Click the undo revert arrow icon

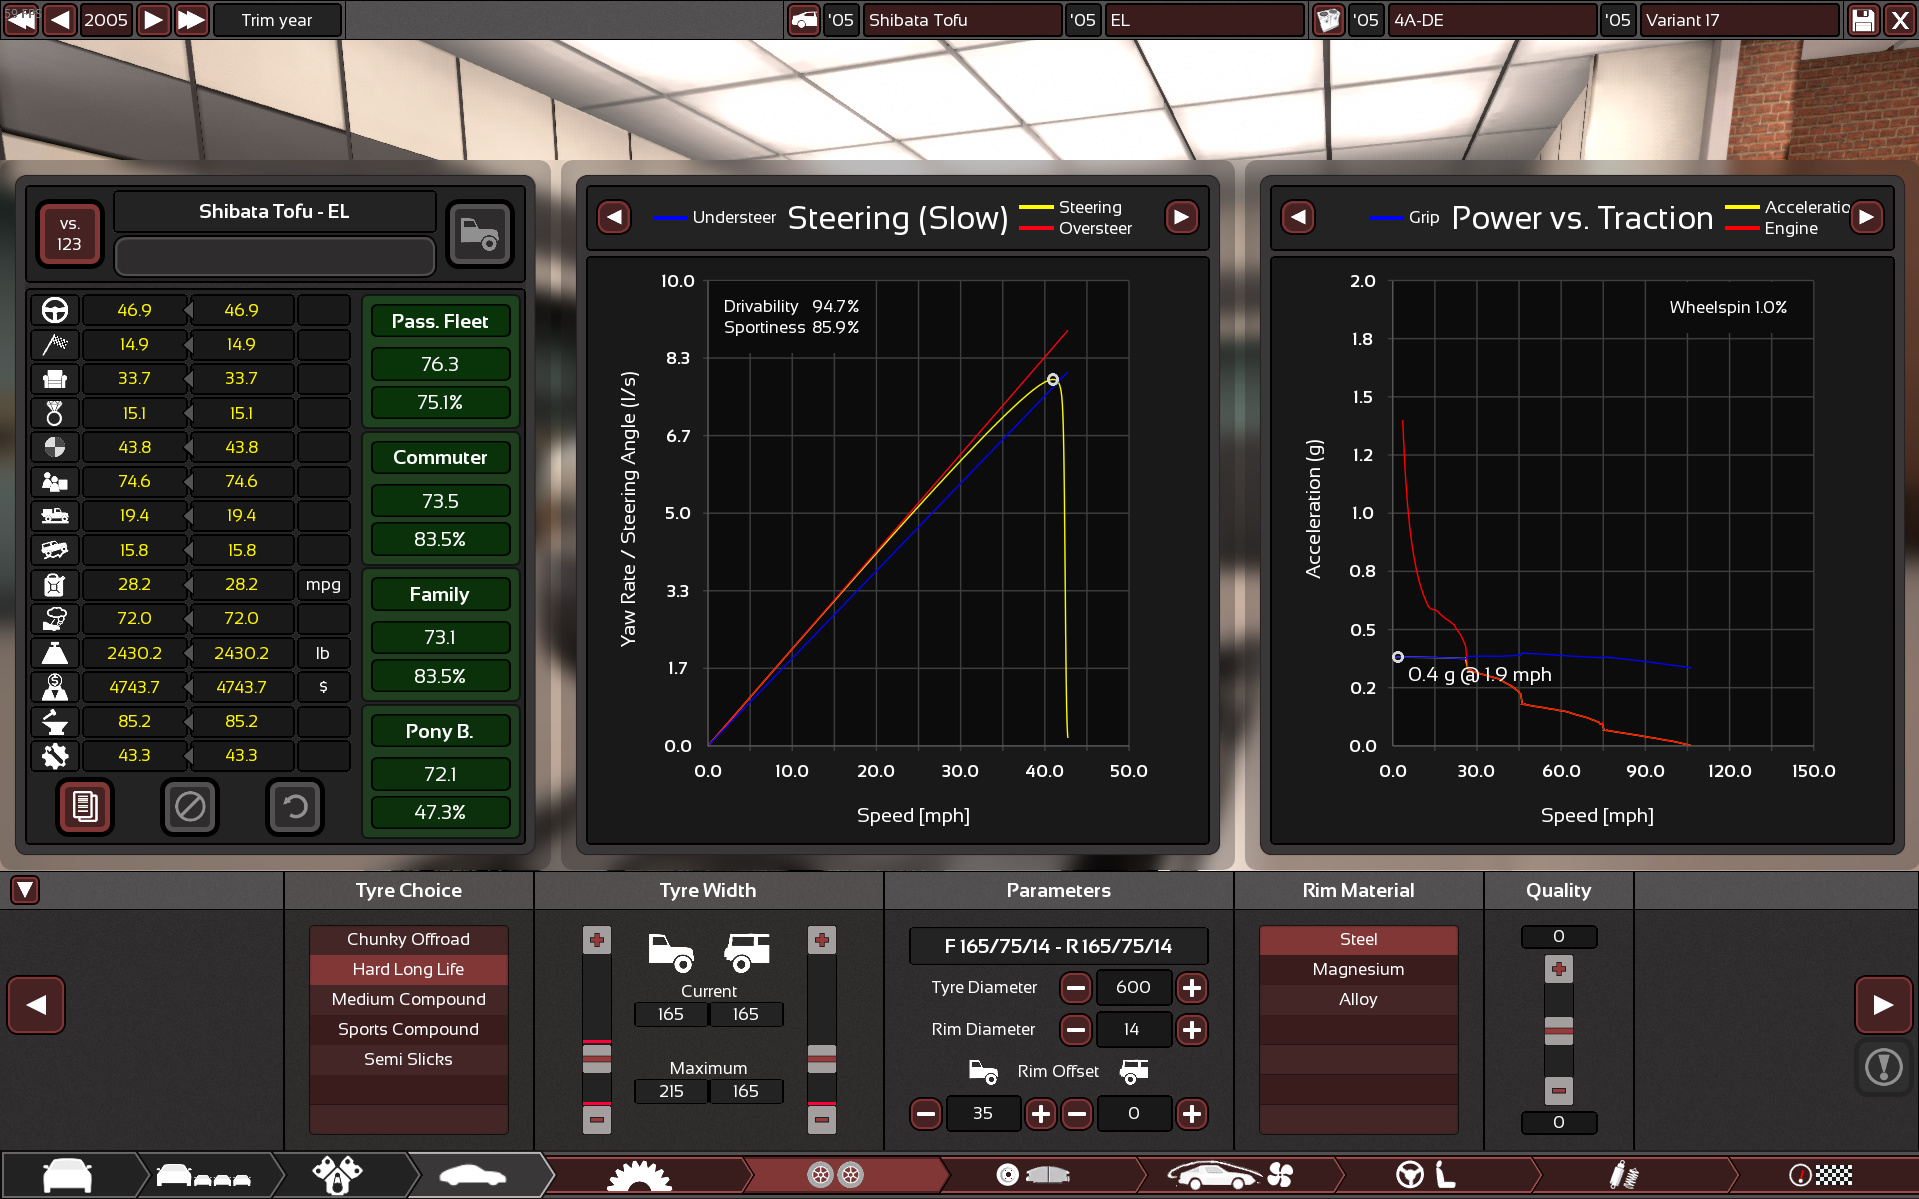point(295,806)
